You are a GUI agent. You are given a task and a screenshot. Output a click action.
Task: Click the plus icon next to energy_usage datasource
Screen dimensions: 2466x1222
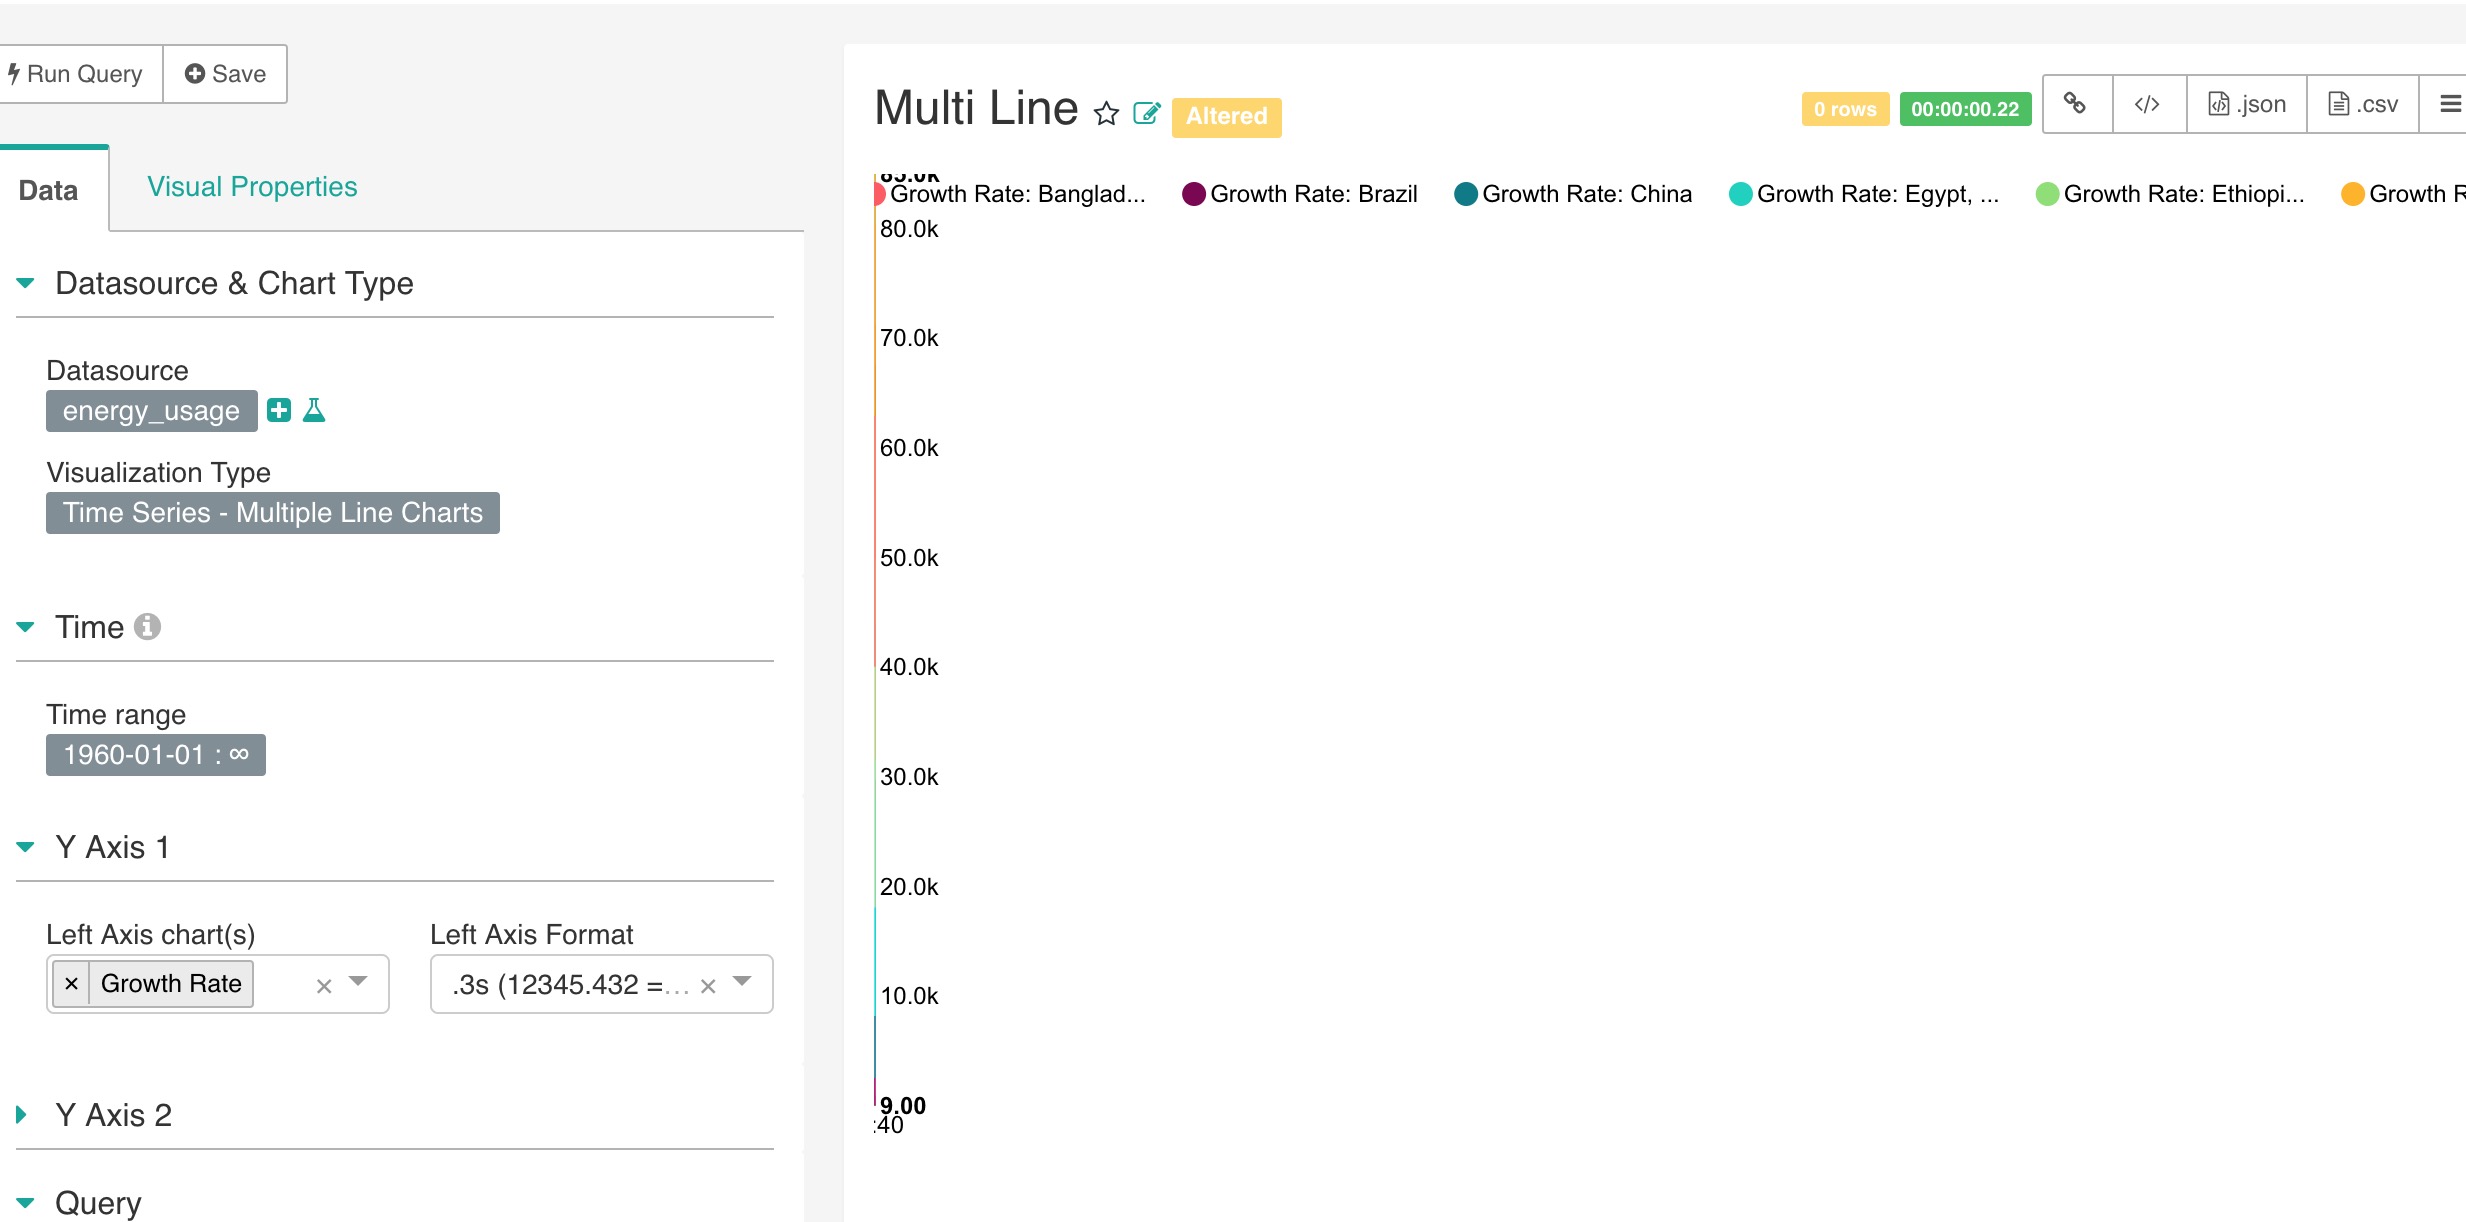(x=279, y=409)
